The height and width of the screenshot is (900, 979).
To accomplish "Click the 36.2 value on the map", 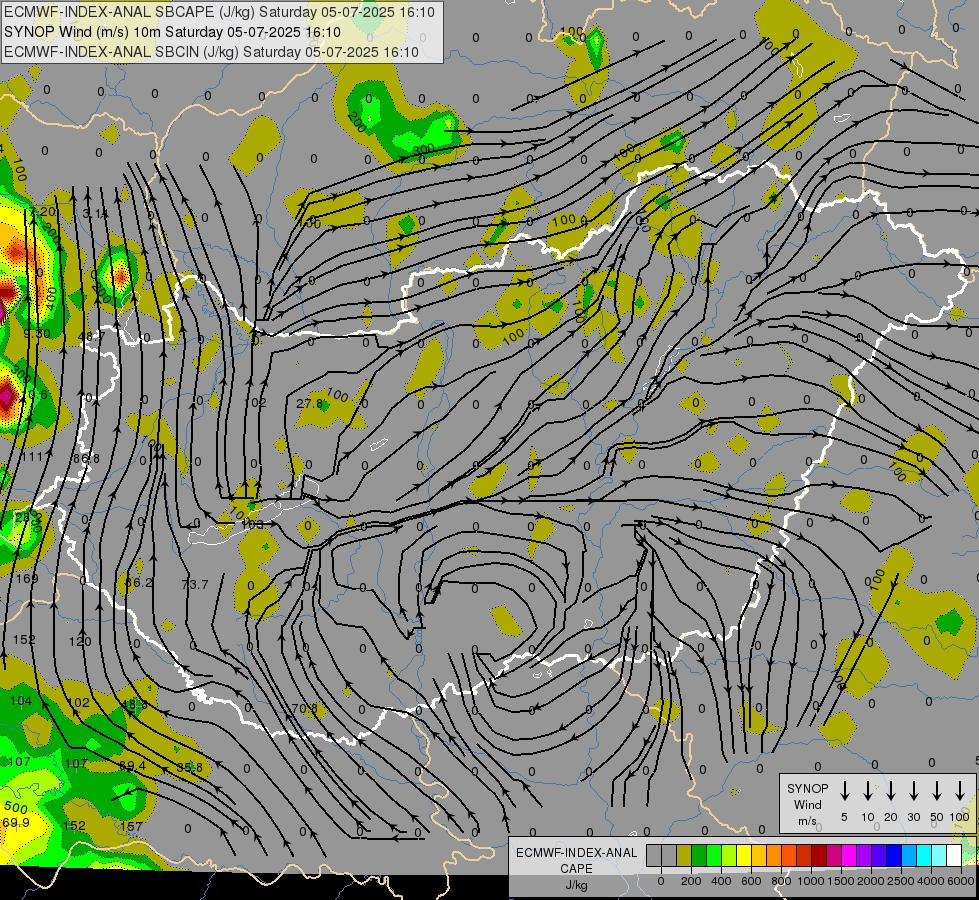I will (139, 583).
